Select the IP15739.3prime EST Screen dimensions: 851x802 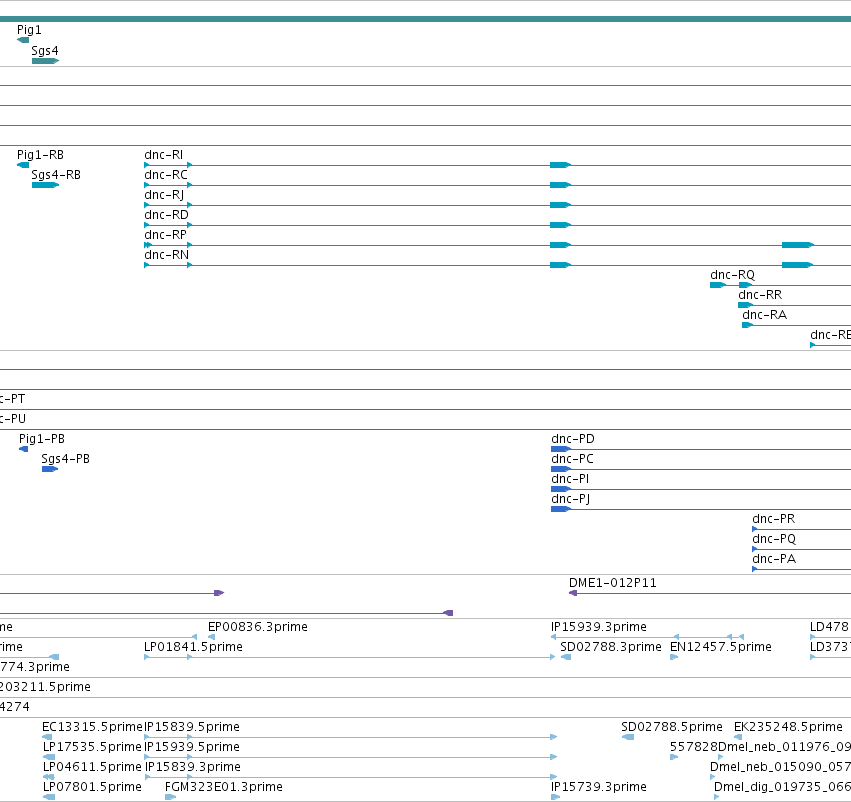555,797
